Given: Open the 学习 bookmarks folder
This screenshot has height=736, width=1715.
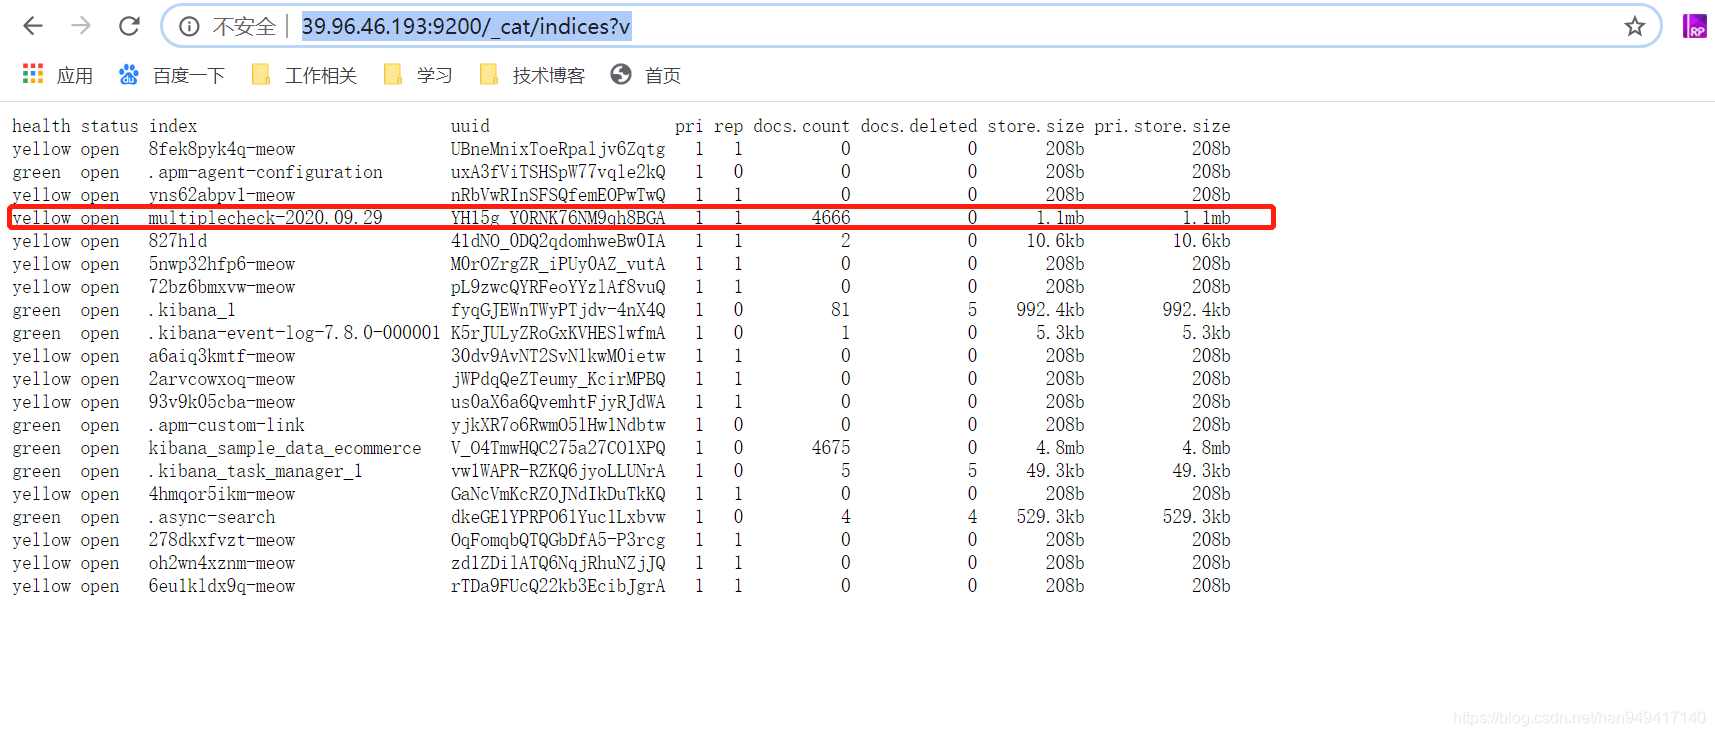Looking at the screenshot, I should click(x=418, y=75).
